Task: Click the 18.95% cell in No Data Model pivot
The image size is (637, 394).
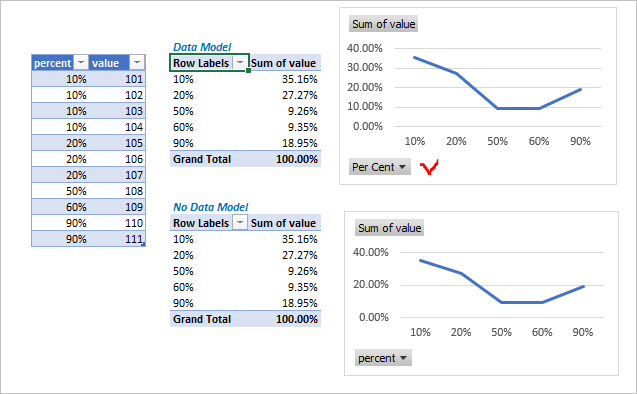Action: (x=285, y=303)
